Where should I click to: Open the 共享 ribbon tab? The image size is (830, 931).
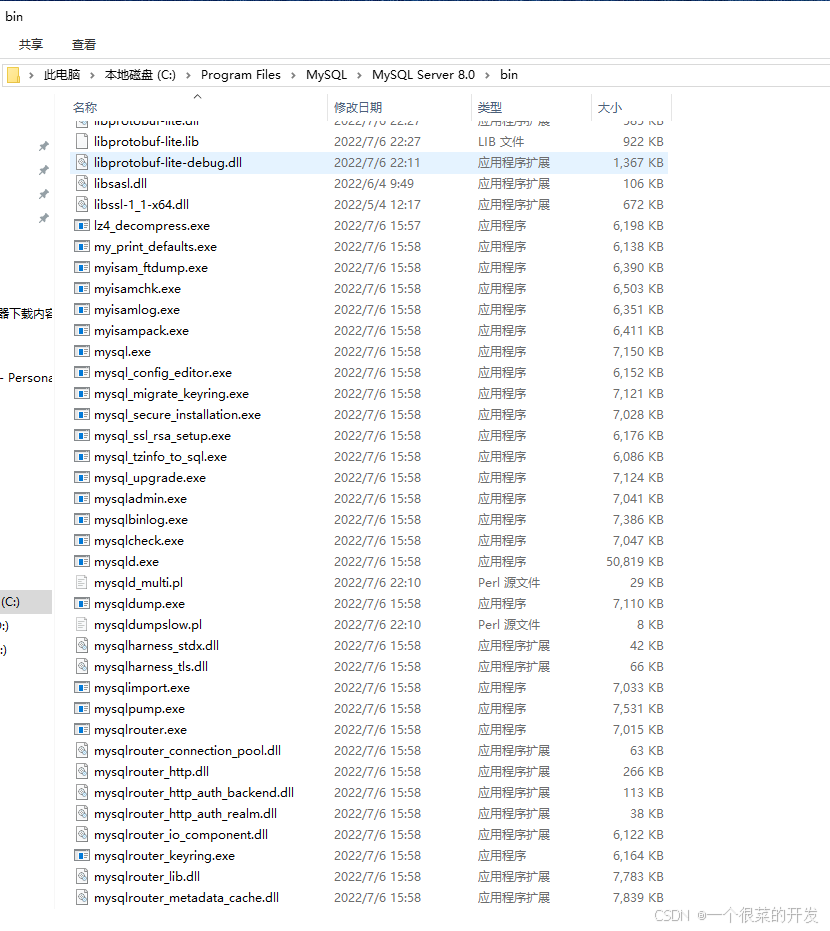[31, 45]
